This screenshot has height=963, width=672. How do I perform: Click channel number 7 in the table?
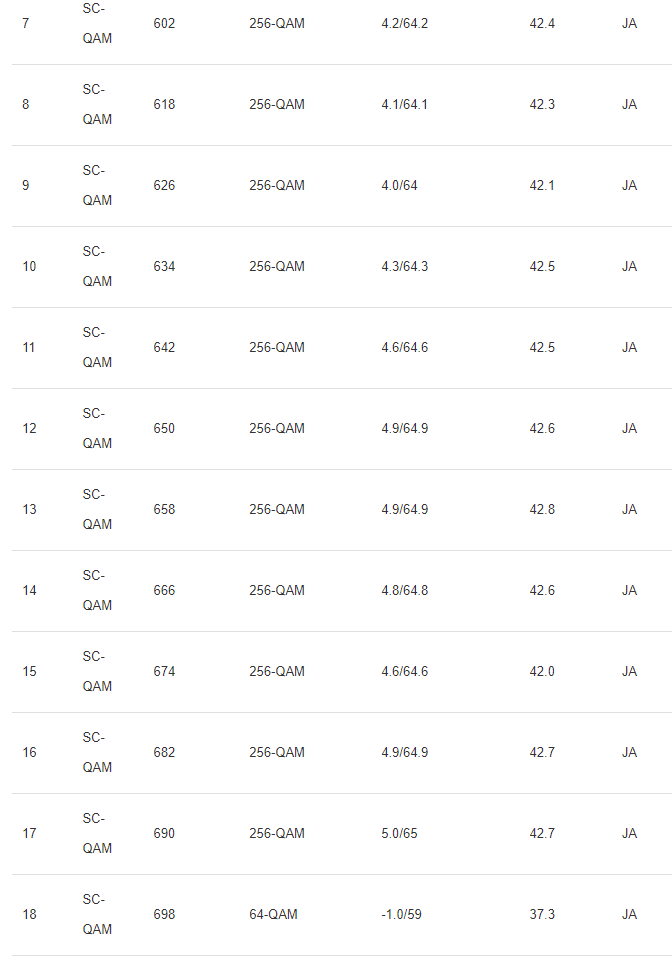tap(25, 23)
